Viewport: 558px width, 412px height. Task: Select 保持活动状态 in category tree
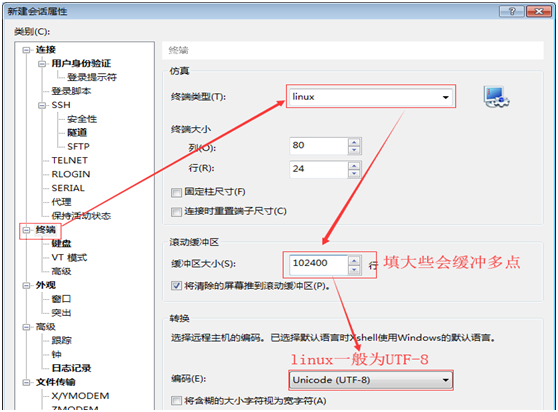click(81, 216)
